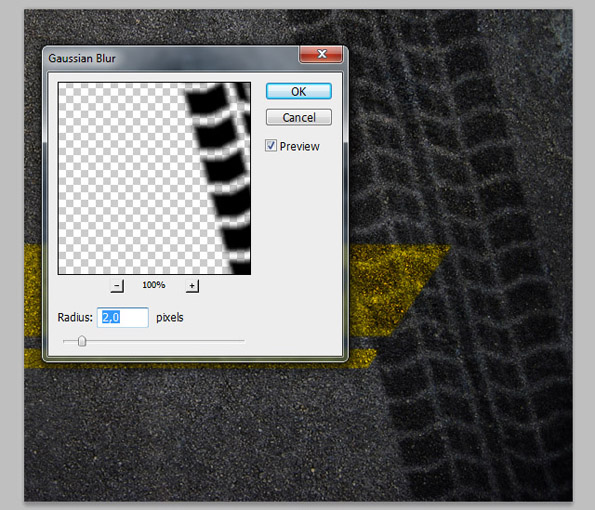Click the blur preview thumbnail
595x510 pixels.
(x=154, y=178)
